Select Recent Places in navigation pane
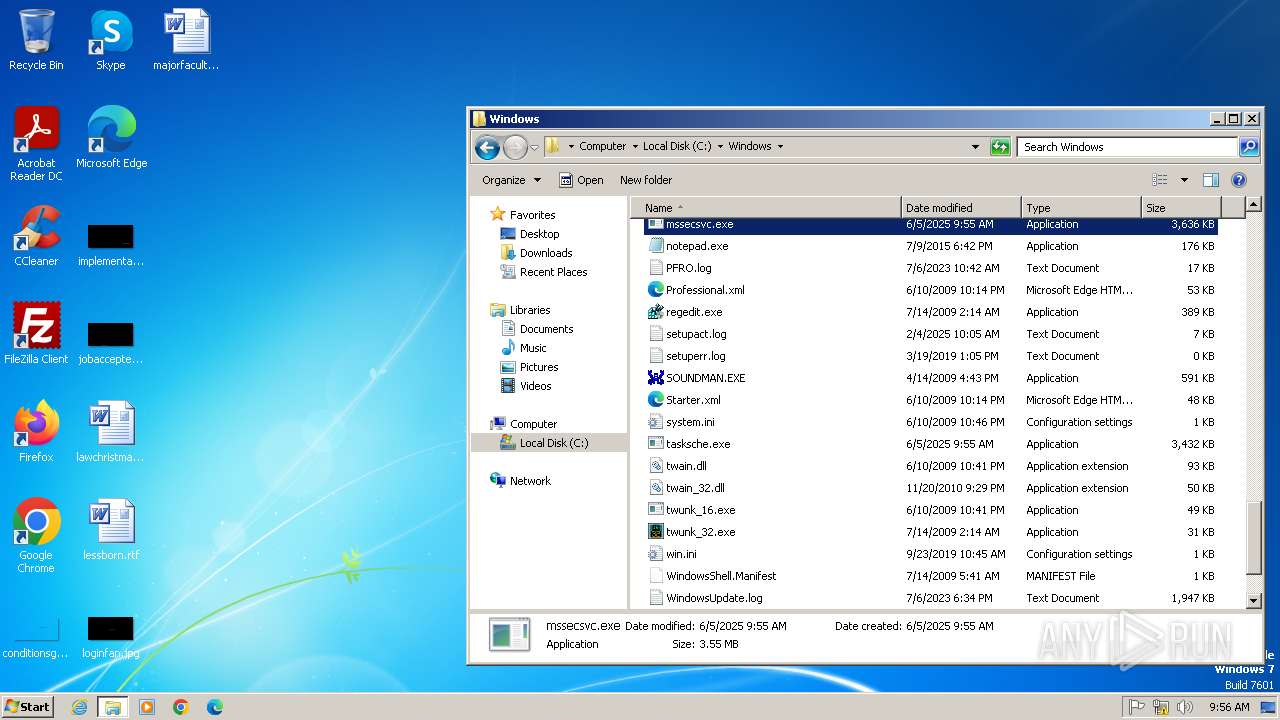The width and height of the screenshot is (1280, 720). point(553,272)
